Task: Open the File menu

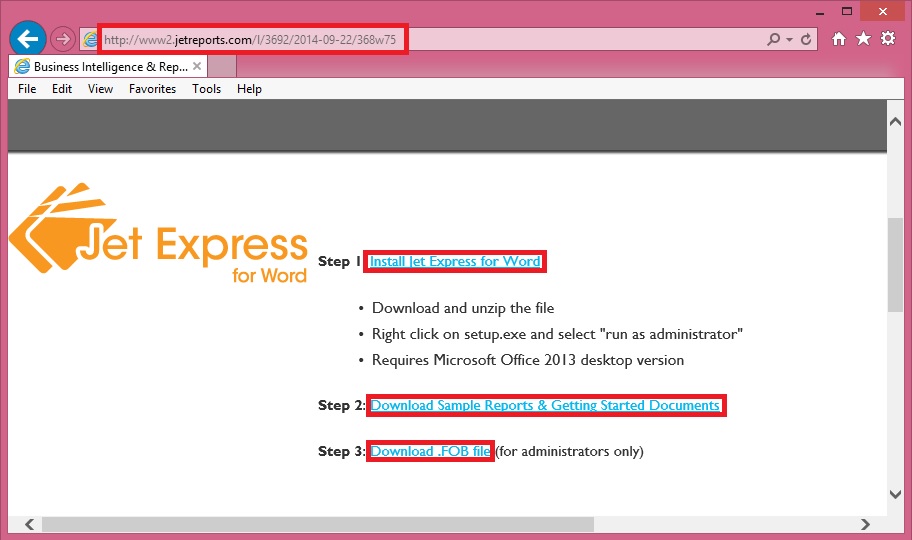Action: 27,89
